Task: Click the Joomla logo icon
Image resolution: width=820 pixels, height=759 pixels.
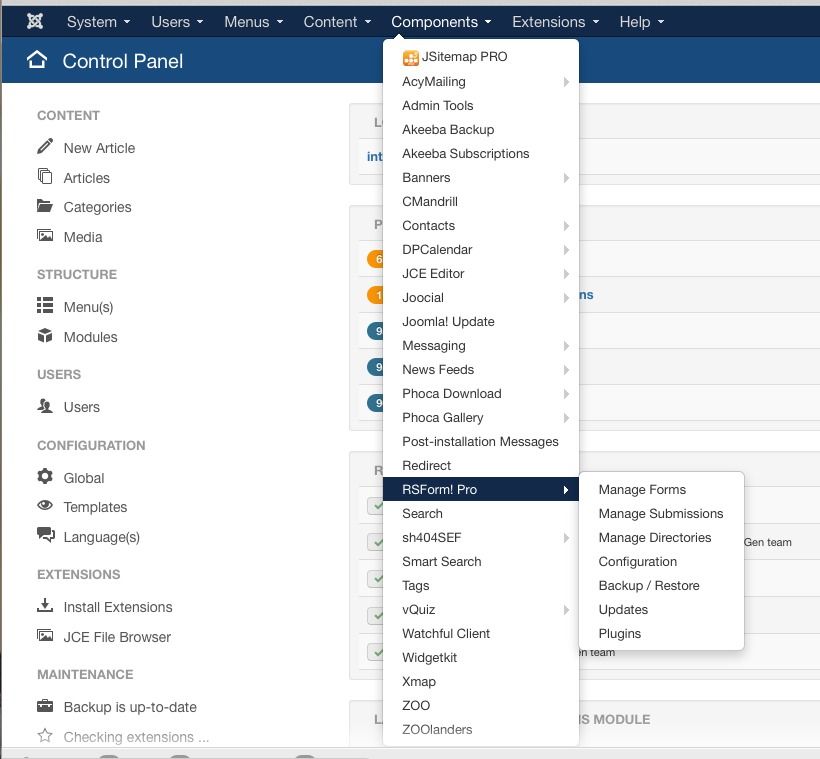Action: point(36,21)
